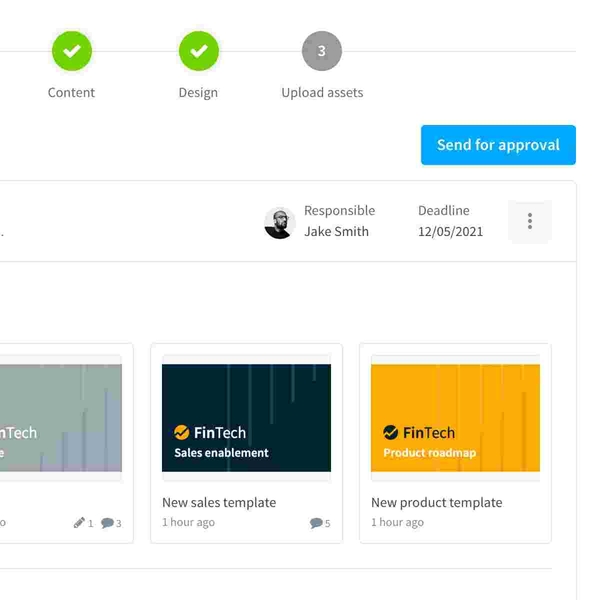Open the Design step label

tap(198, 93)
